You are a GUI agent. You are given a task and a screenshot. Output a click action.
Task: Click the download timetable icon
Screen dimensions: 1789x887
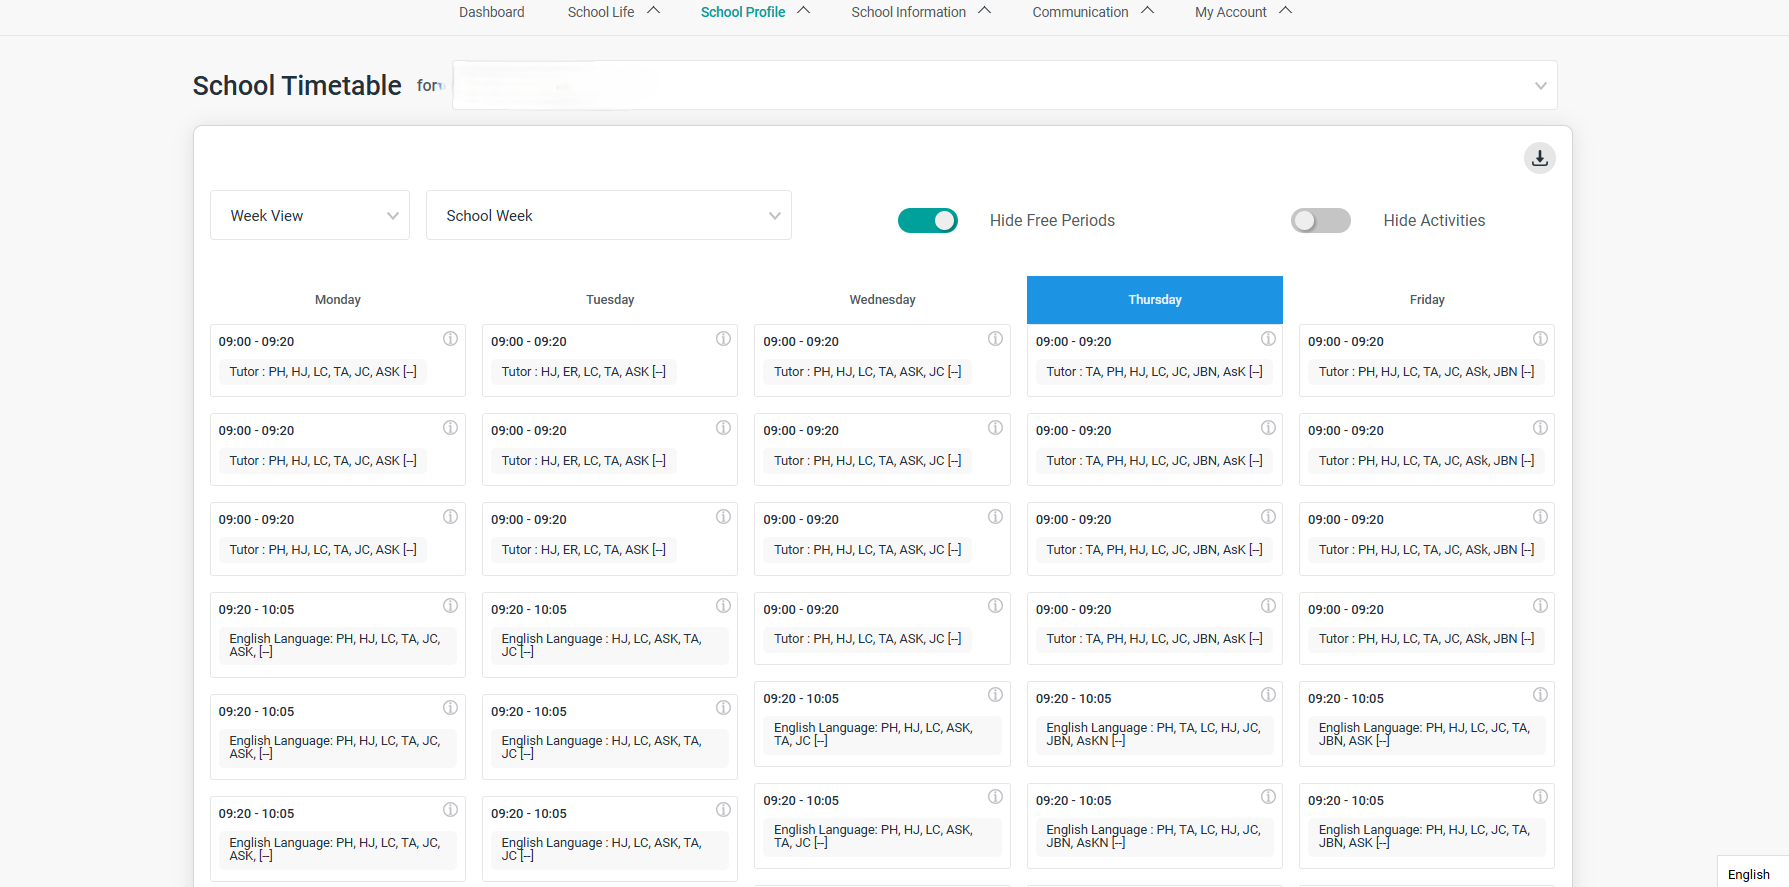point(1539,158)
